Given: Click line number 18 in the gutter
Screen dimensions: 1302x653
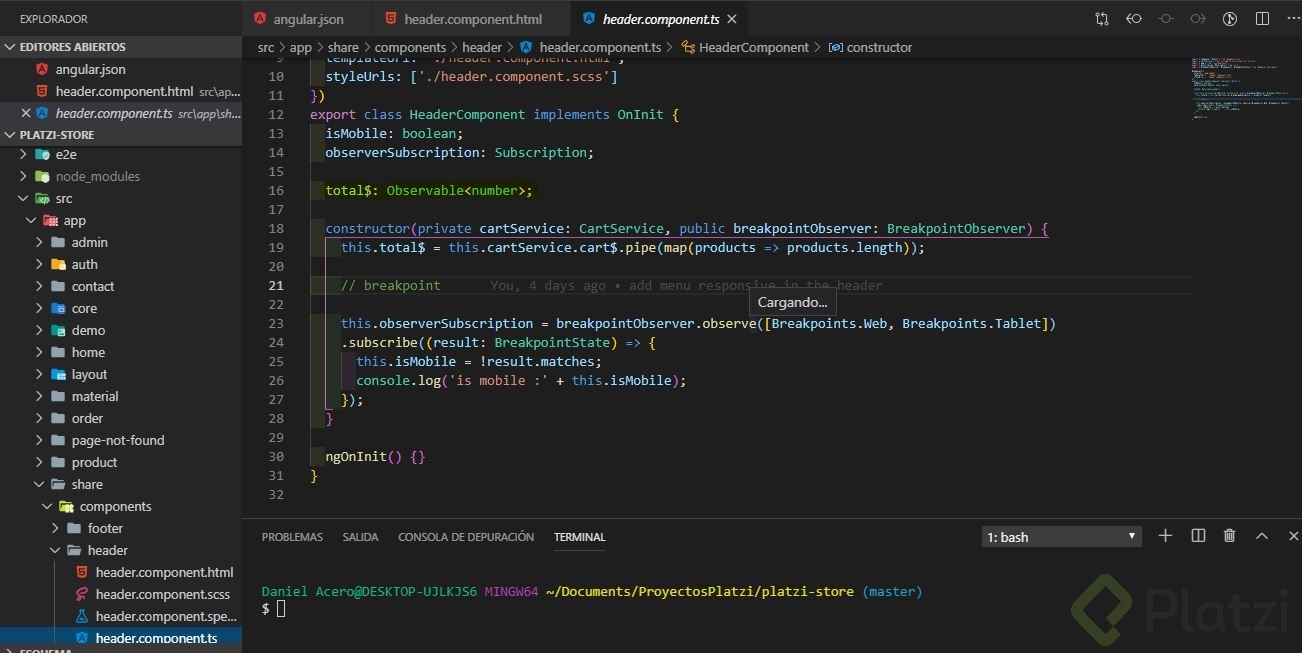Looking at the screenshot, I should coord(276,228).
